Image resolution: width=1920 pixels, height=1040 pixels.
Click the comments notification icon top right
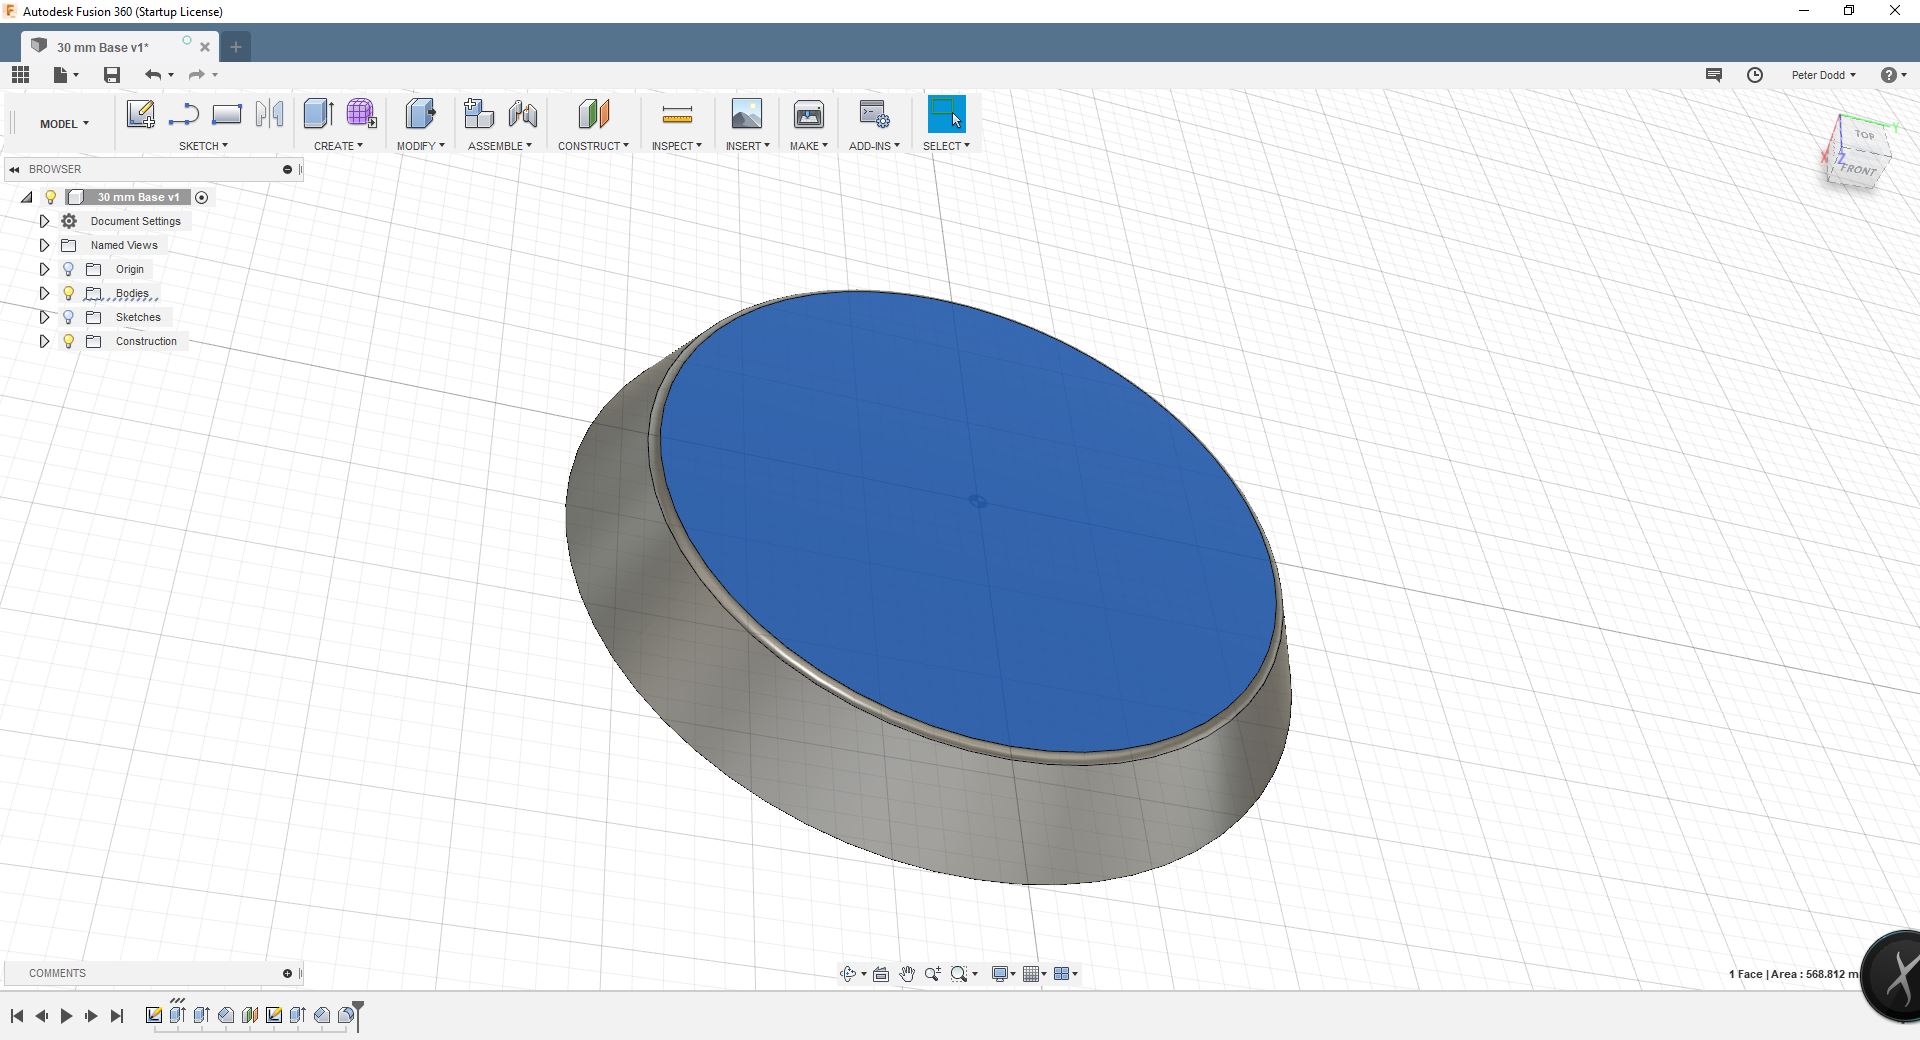(1713, 75)
